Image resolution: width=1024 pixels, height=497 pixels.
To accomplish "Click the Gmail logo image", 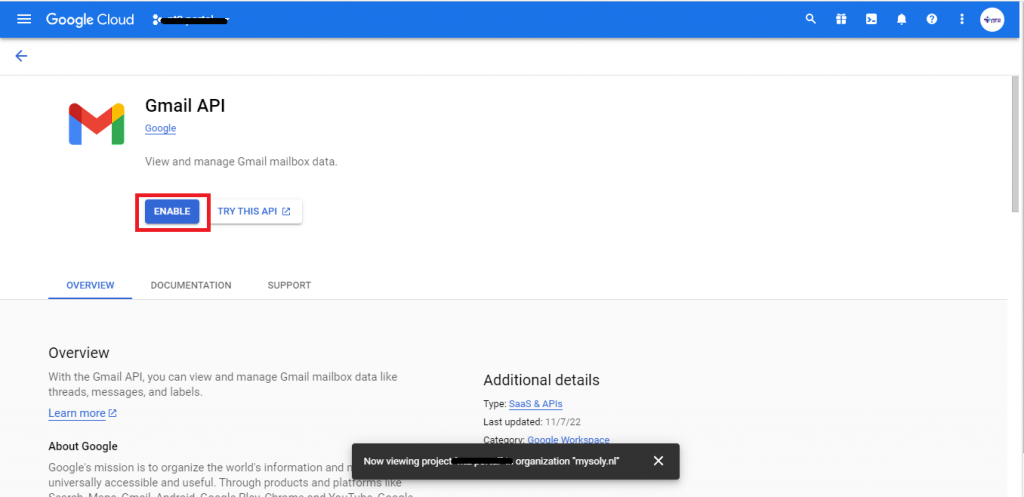I will pos(97,124).
